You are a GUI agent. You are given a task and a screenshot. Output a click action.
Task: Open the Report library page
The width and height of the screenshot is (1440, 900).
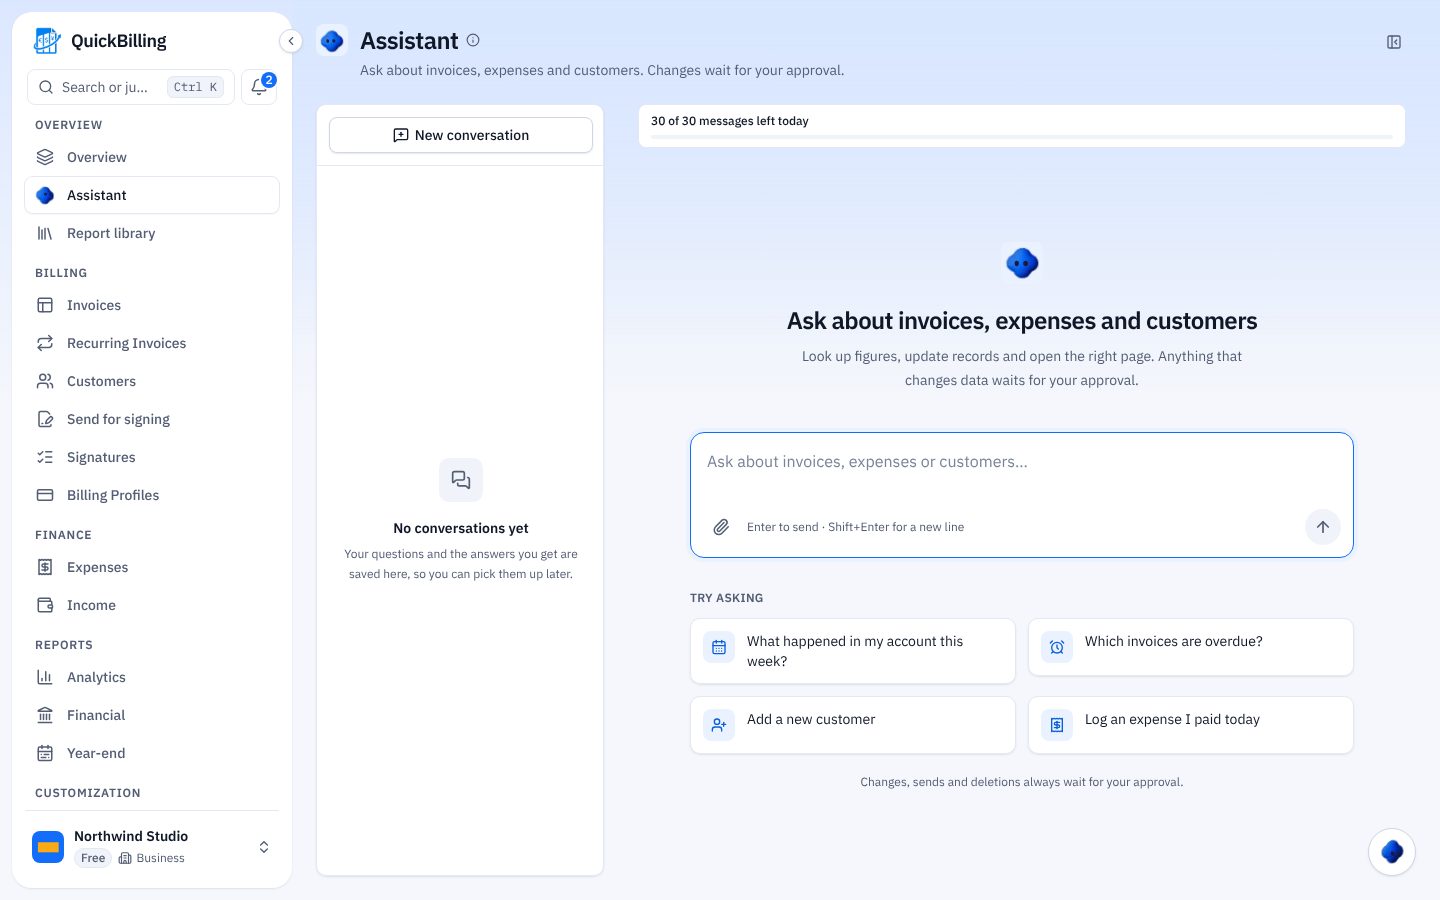(x=152, y=233)
